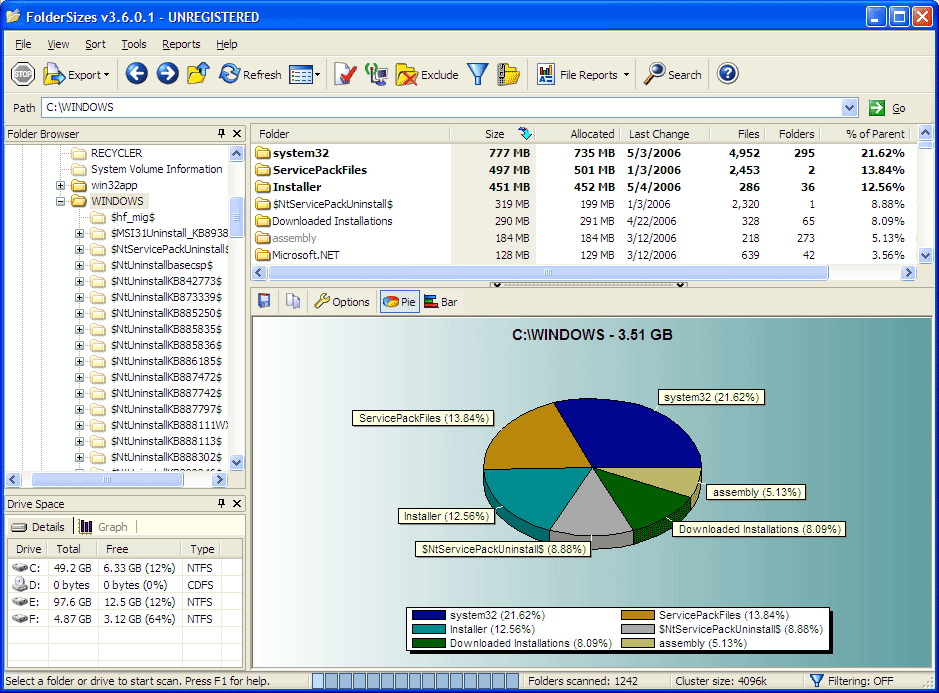Sort by the Files column header
939x693 pixels.
736,134
